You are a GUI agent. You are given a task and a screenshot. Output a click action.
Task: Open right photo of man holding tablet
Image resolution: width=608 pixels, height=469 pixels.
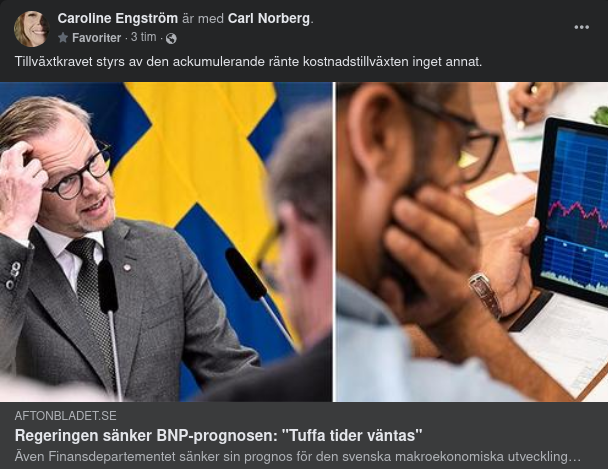pos(472,242)
